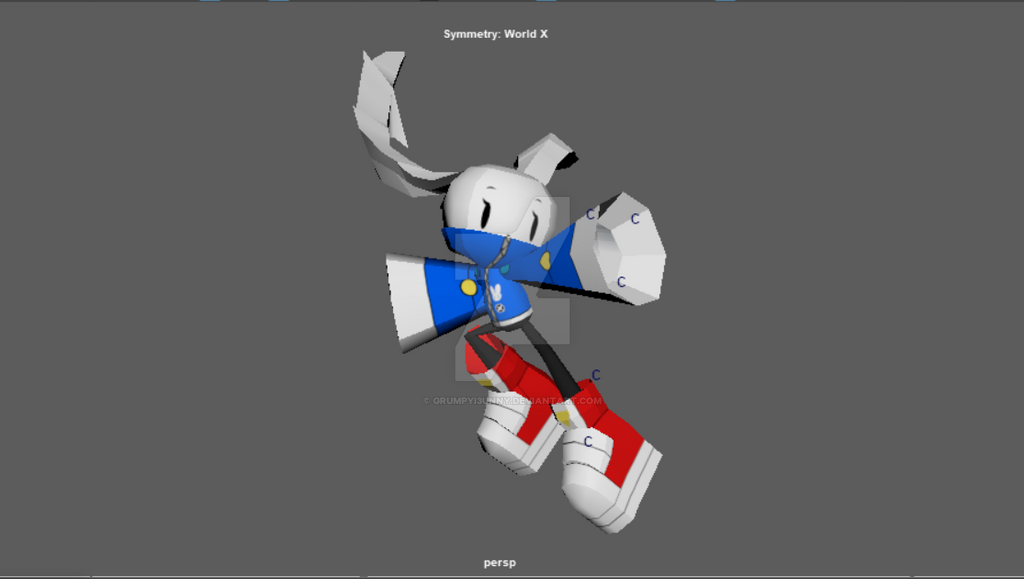The width and height of the screenshot is (1024, 579).
Task: Select the C handle at the top of the raised hand
Action: pyautogui.click(x=635, y=219)
